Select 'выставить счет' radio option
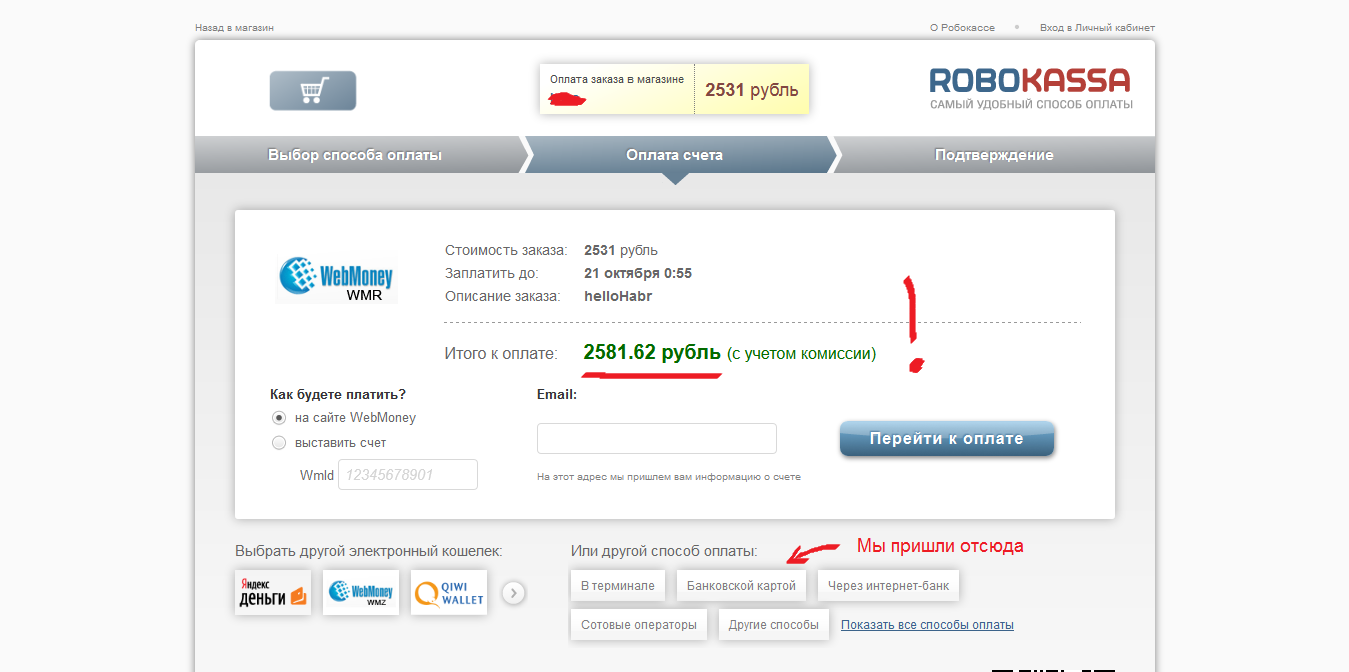Screen dimensions: 1349x672 [x=279, y=442]
